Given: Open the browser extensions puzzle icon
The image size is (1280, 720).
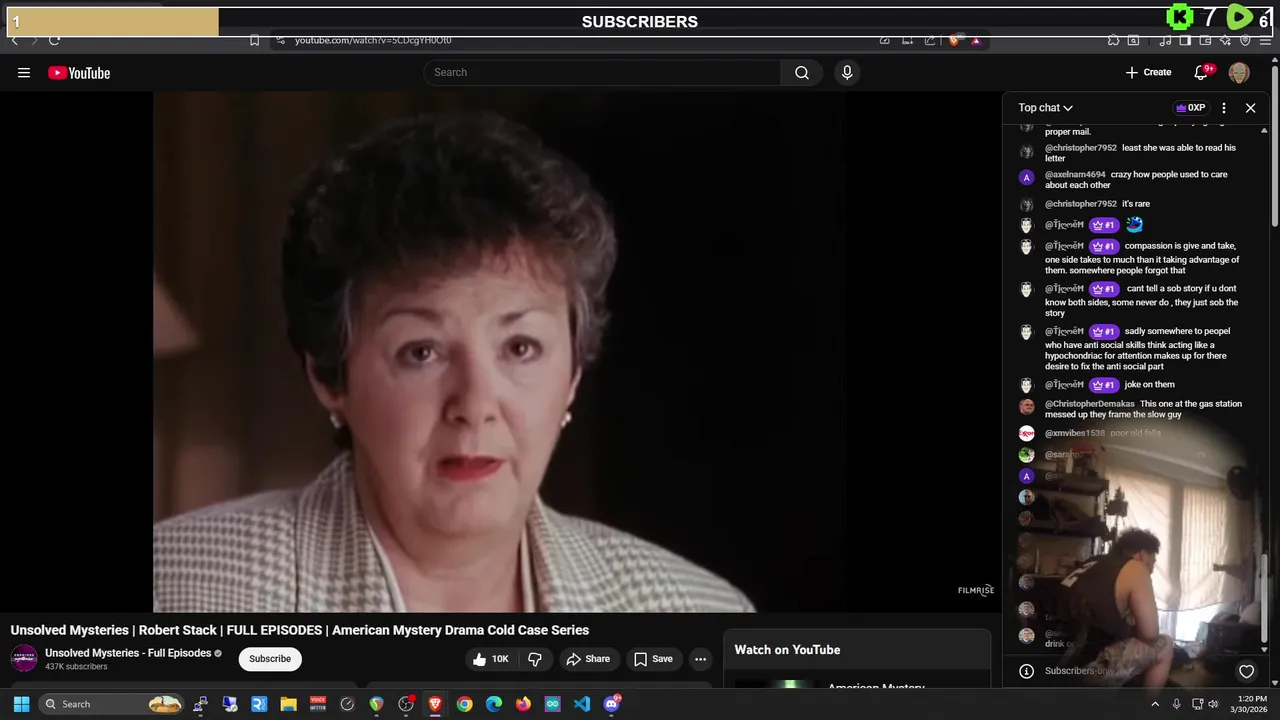Looking at the screenshot, I should coord(1113,40).
